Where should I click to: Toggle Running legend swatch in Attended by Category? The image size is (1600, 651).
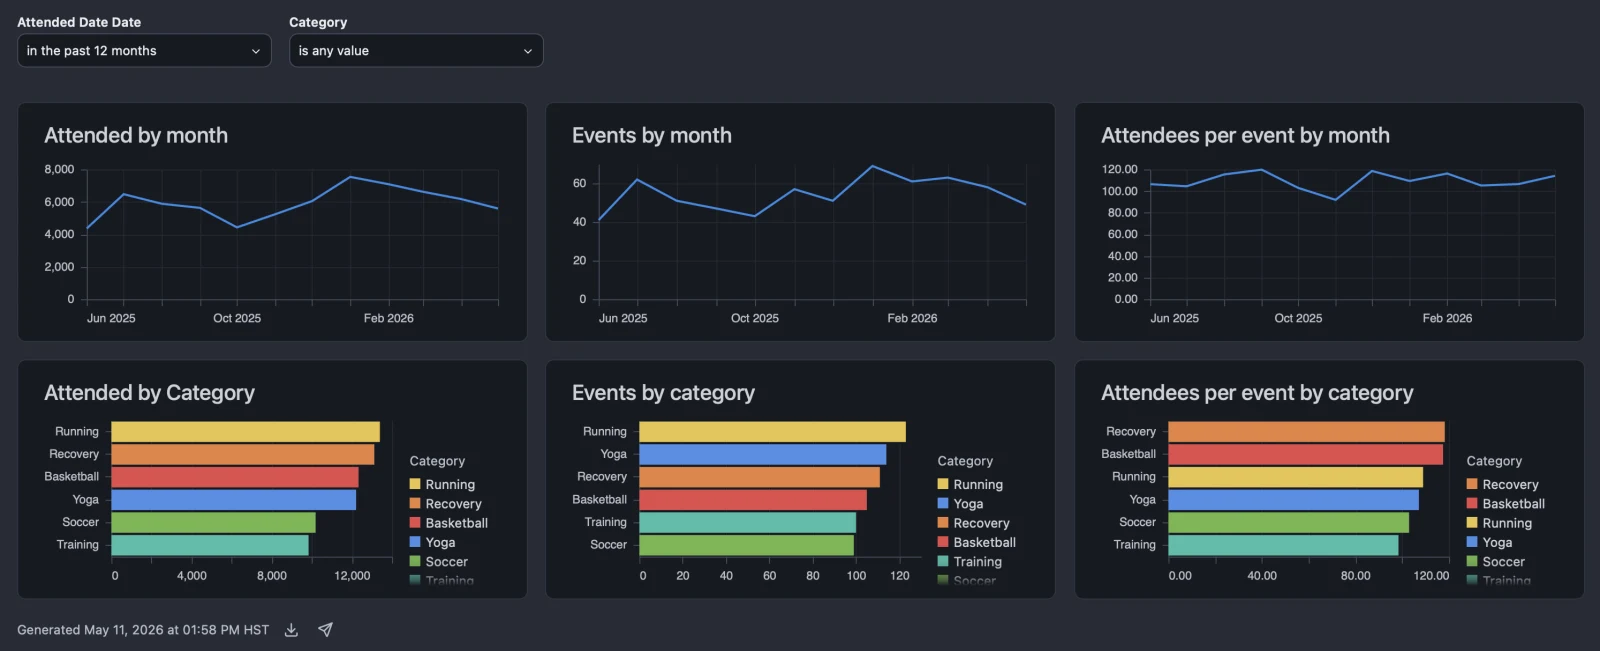pyautogui.click(x=415, y=484)
